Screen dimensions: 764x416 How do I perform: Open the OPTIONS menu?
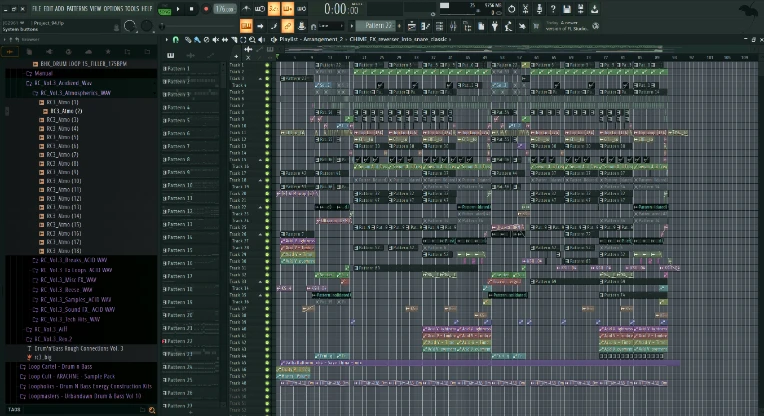point(112,8)
